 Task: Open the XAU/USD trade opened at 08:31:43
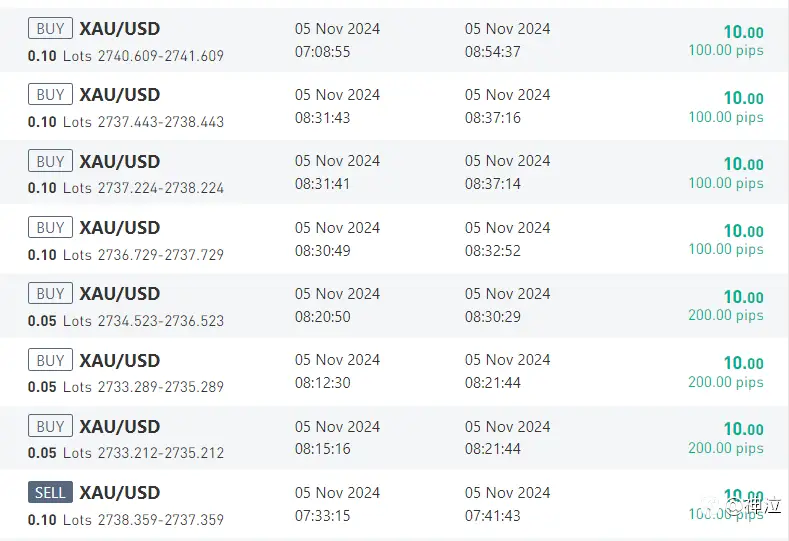pos(394,106)
